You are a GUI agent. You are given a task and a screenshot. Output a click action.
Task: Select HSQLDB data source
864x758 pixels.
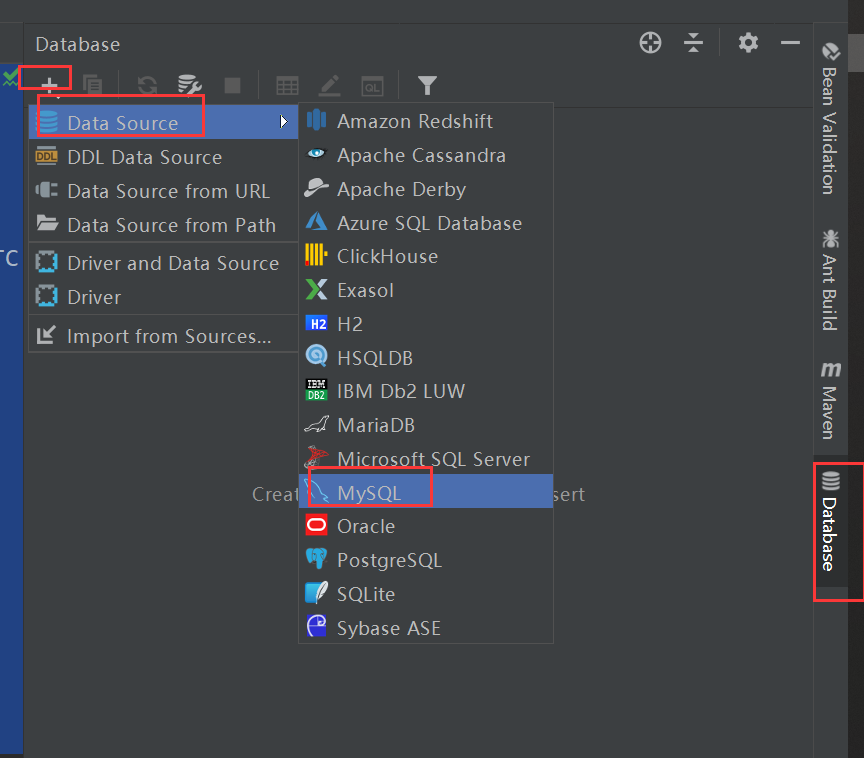(x=426, y=358)
